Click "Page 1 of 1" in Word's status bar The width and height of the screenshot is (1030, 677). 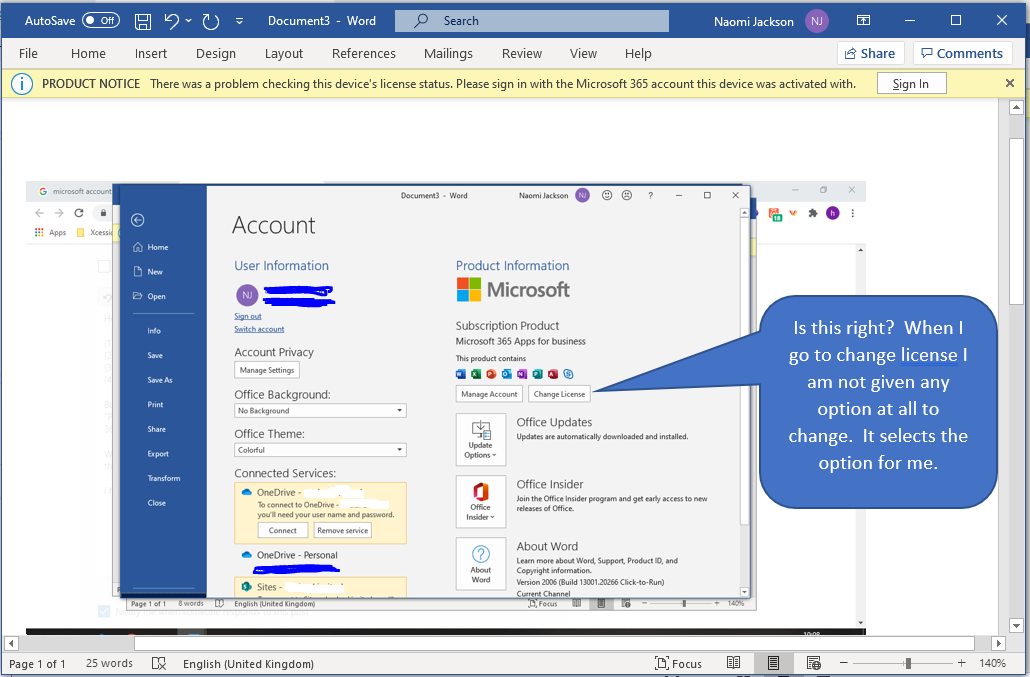click(37, 664)
